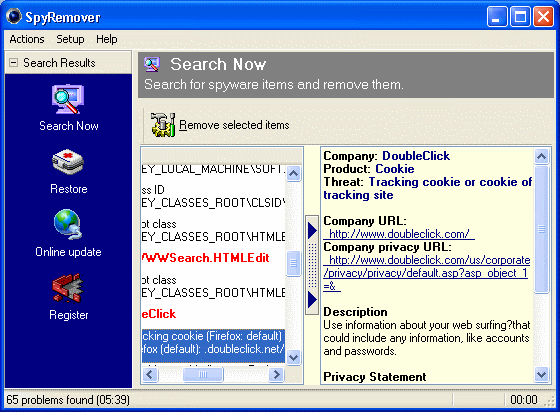Select the WWSearch.HTMLEdit red entry
The image size is (560, 412).
206,258
